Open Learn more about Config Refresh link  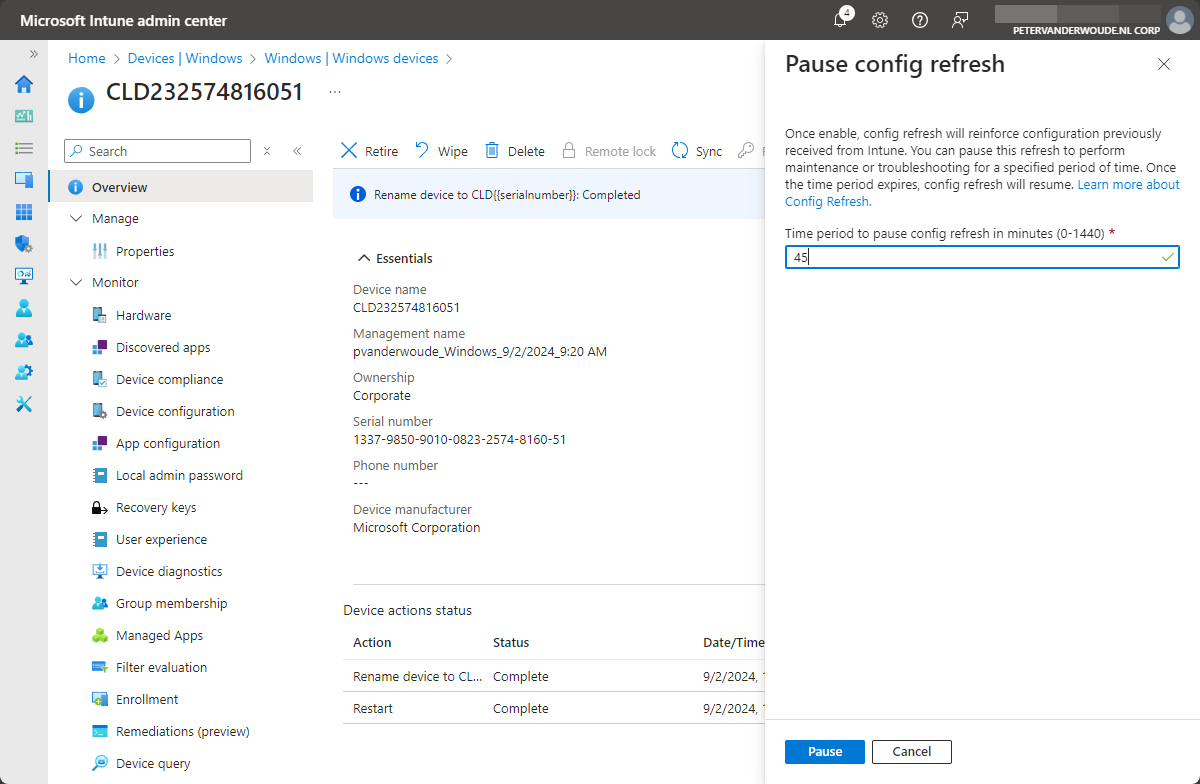[x=1128, y=185]
